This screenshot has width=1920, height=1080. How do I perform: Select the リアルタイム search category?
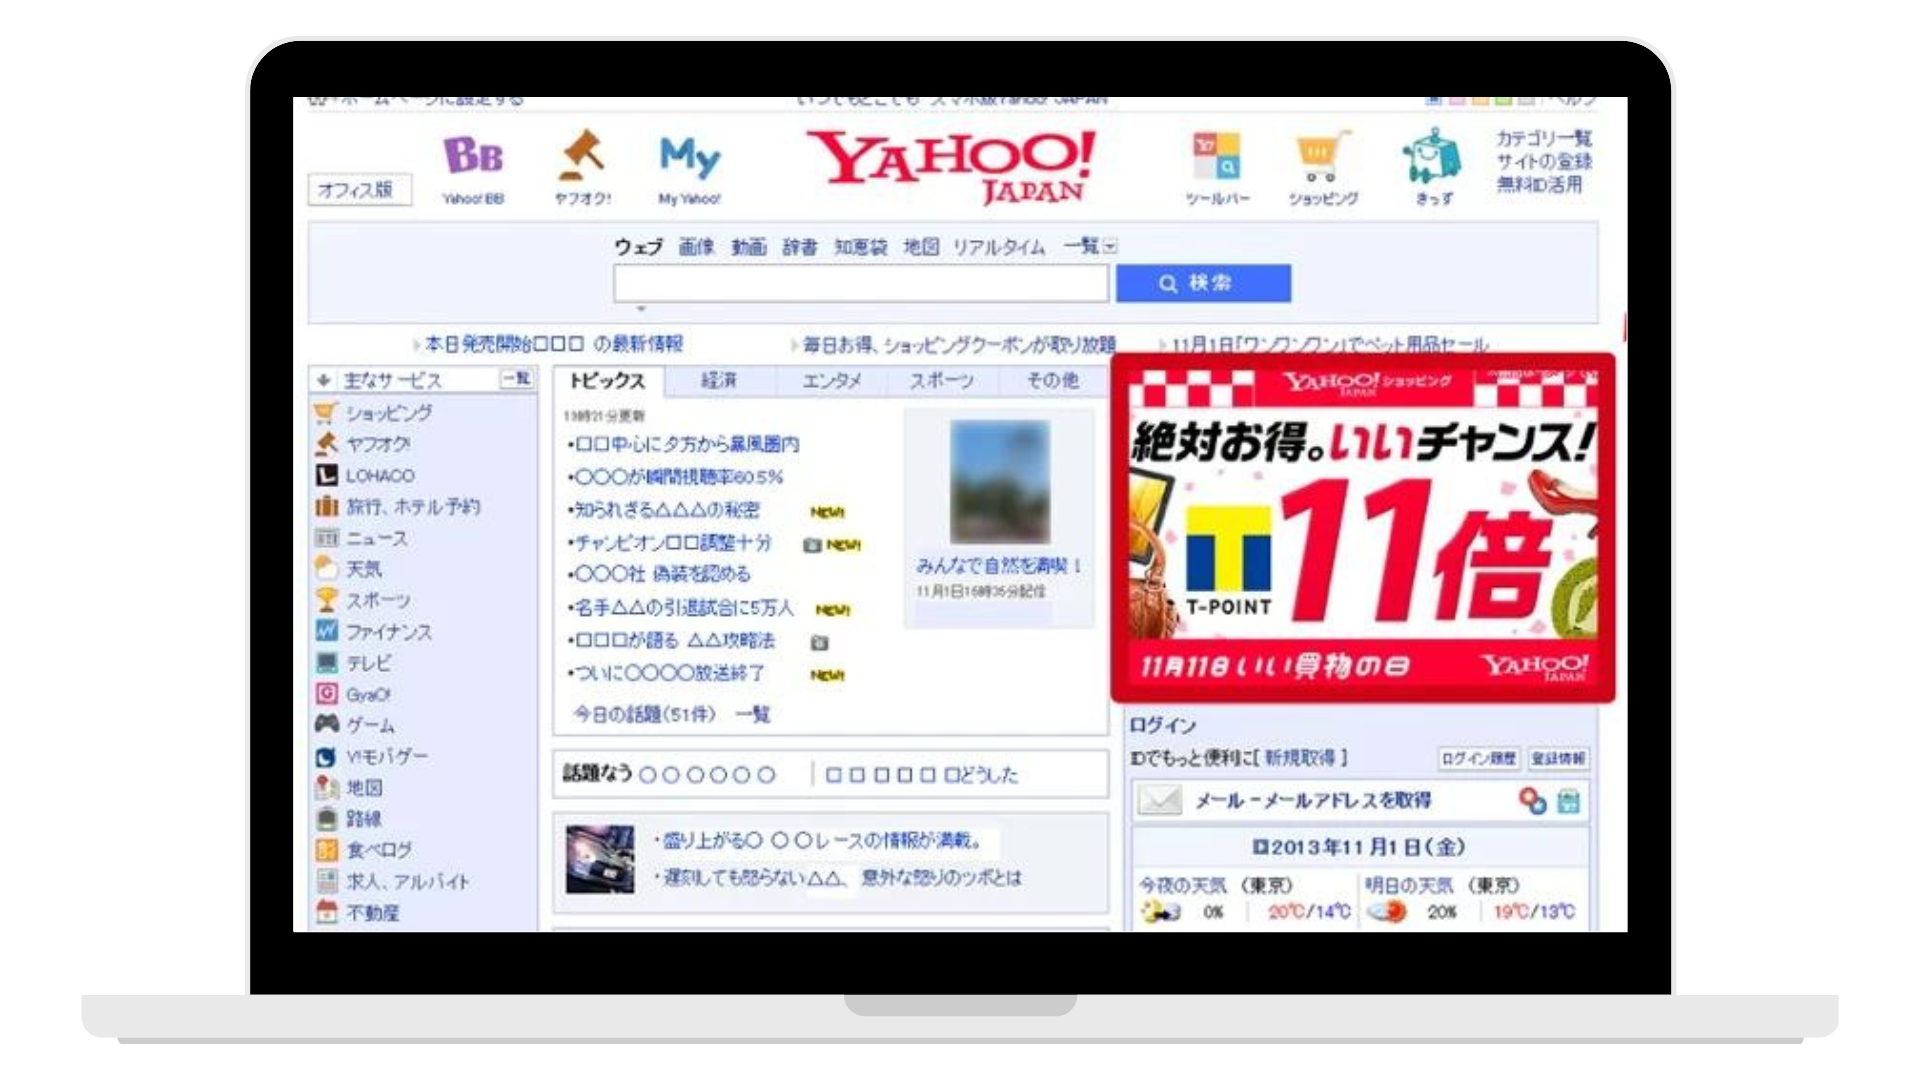pos(998,247)
